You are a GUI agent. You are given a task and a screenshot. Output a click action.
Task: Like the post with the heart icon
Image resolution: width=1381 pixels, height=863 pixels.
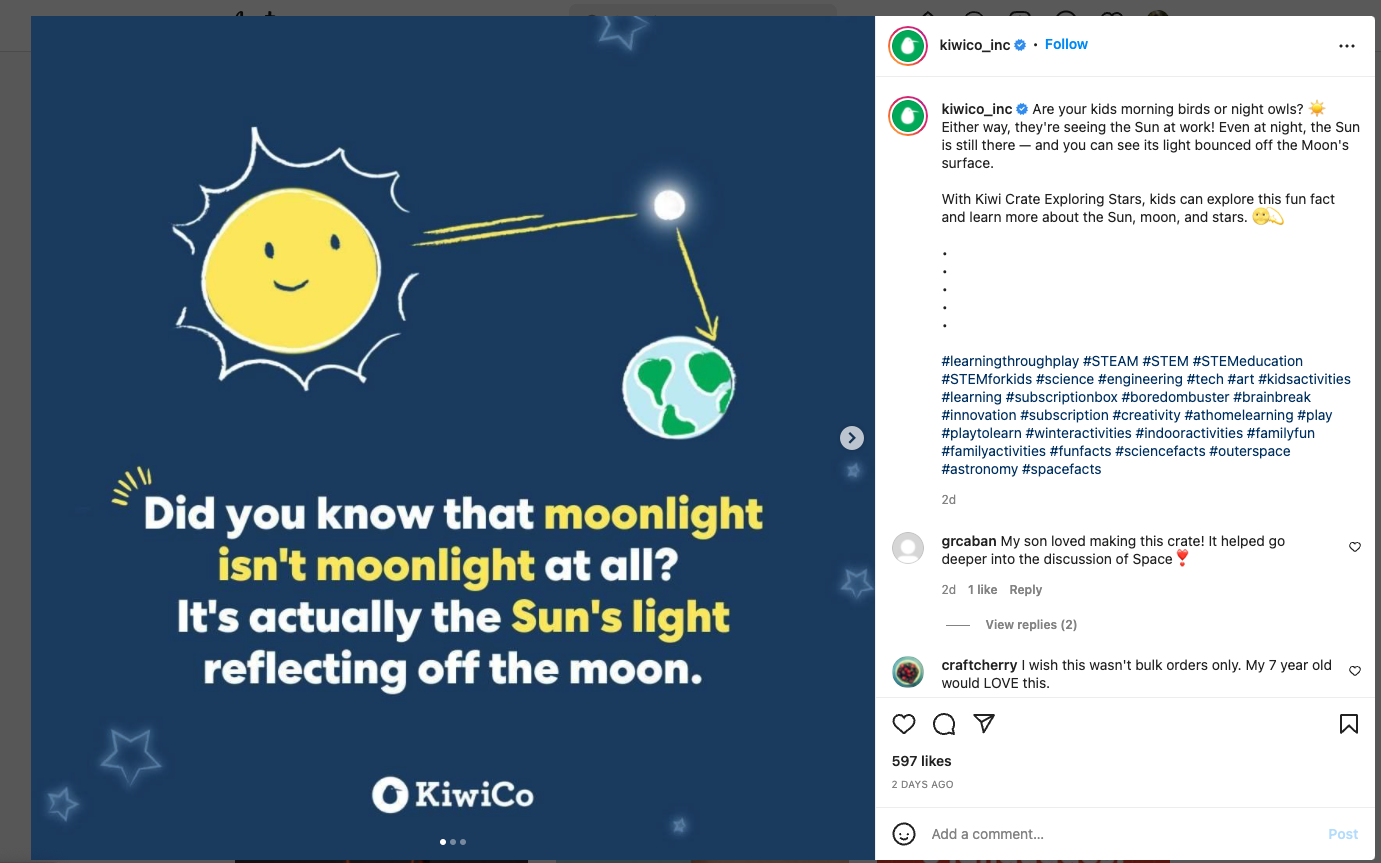(x=904, y=724)
